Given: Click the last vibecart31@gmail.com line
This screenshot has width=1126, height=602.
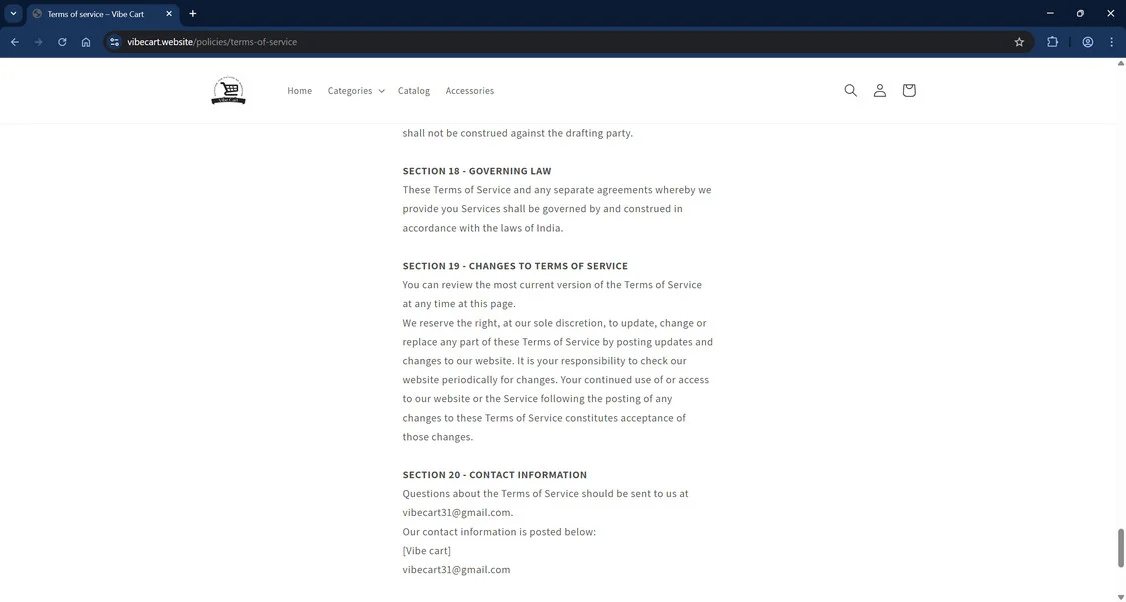Looking at the screenshot, I should tap(456, 570).
